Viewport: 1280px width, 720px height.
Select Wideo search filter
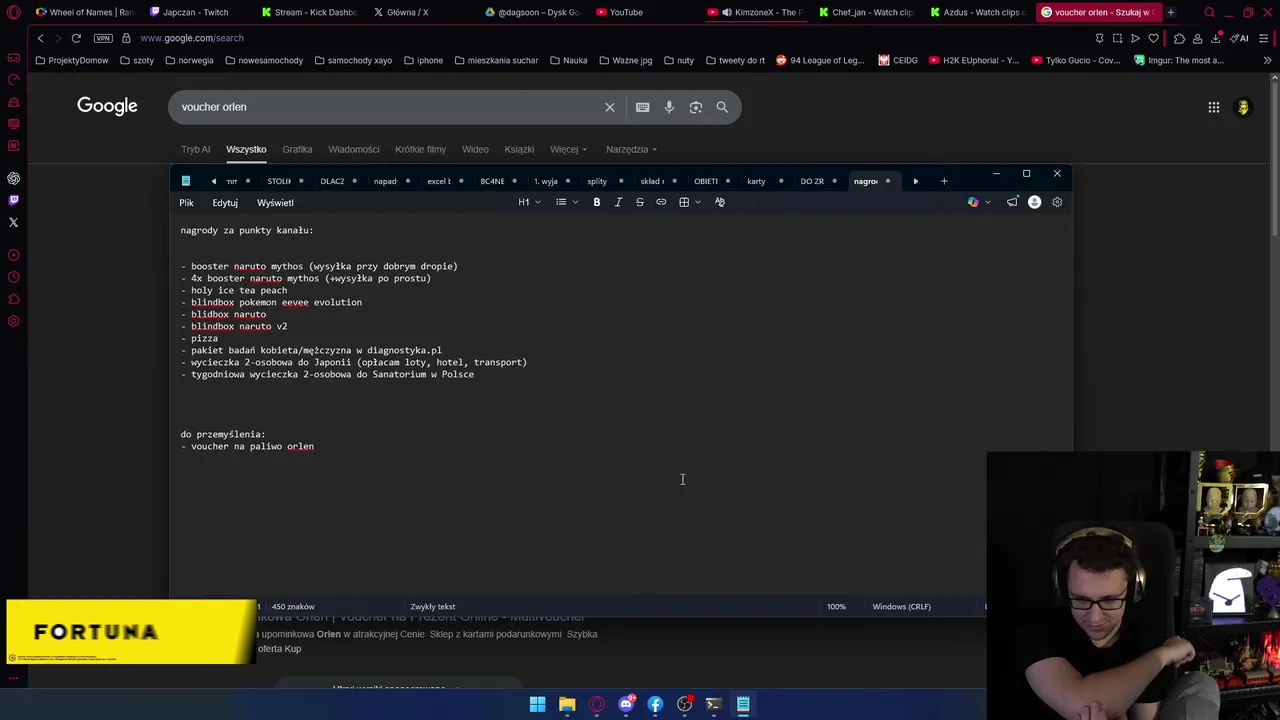(475, 149)
